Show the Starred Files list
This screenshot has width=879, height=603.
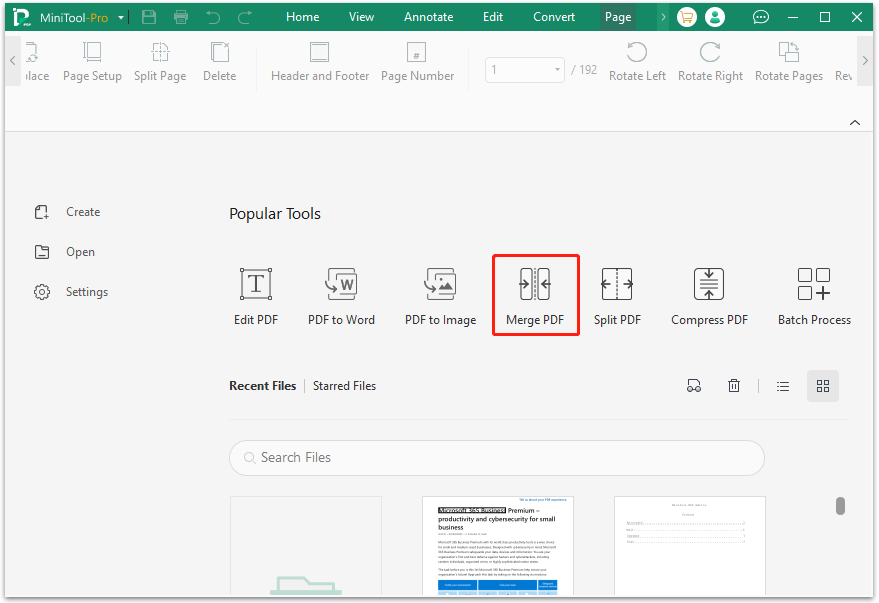[344, 386]
